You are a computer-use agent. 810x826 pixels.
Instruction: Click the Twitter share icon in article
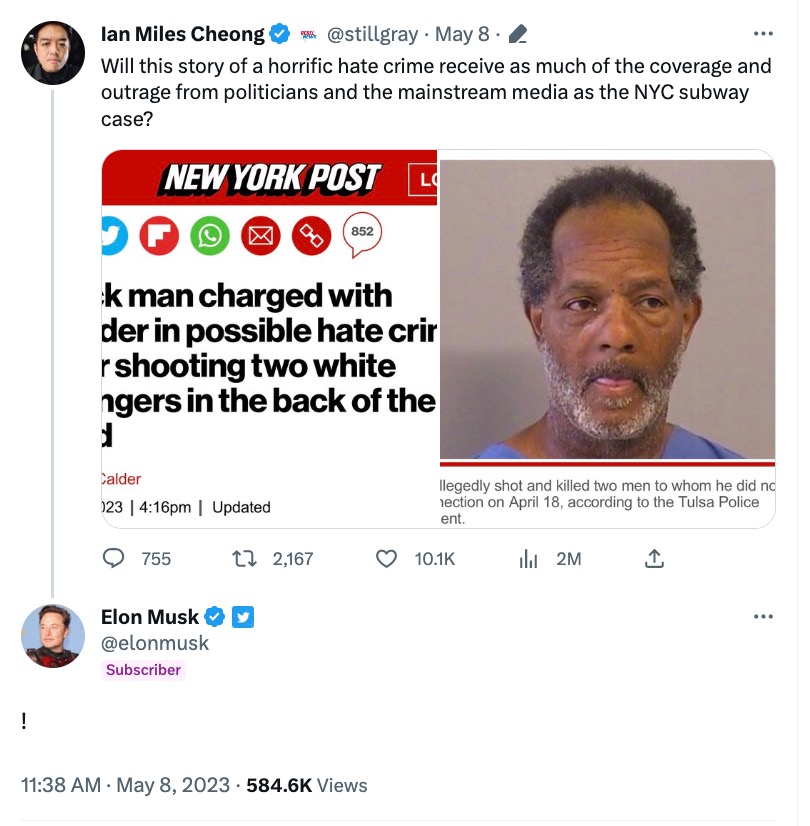pyautogui.click(x=115, y=236)
